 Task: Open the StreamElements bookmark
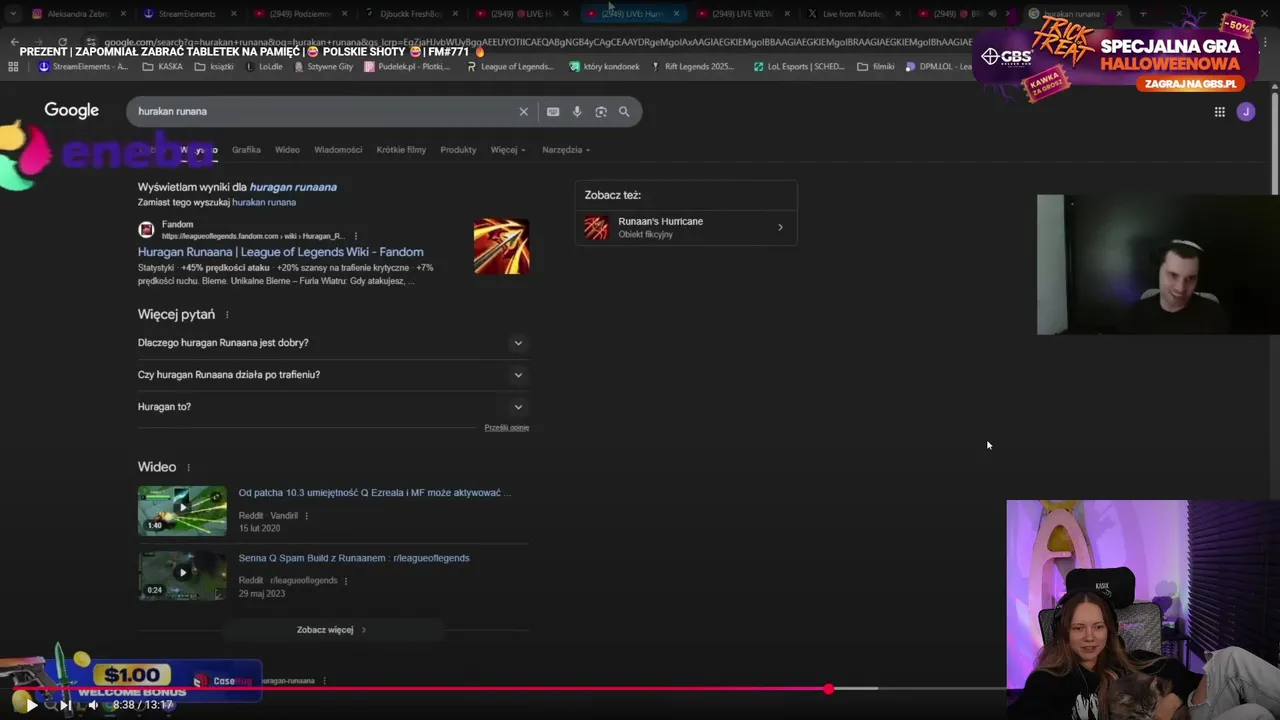pos(84,67)
